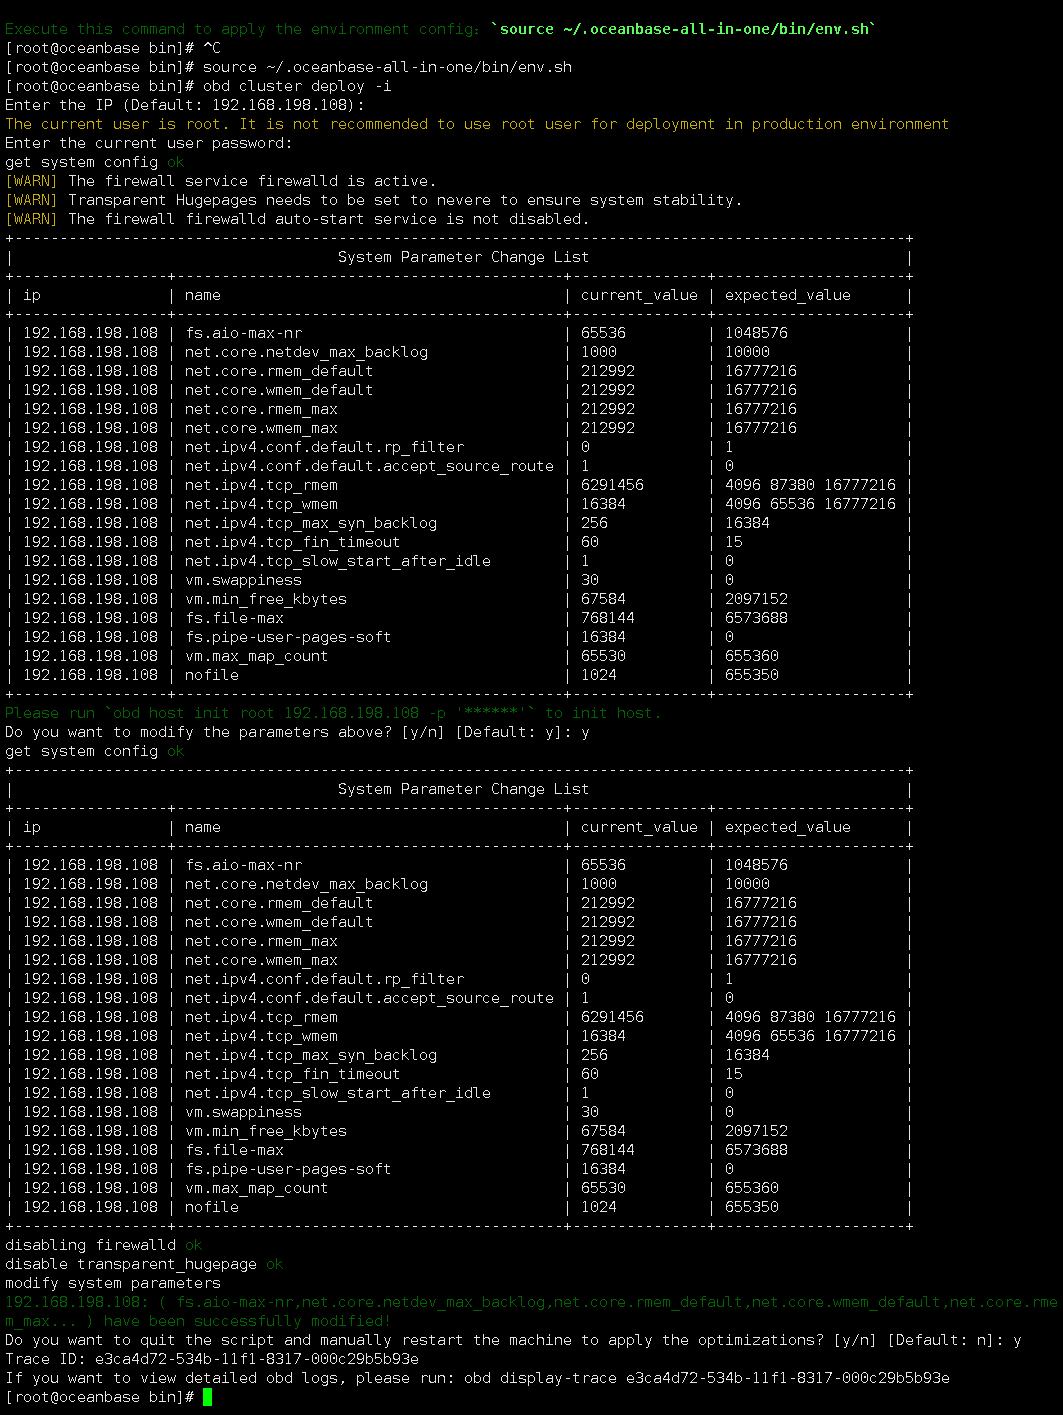Click the 'Trace ID: e3ca4d72-534b-11f1-8317-000c29b5b93e' line
This screenshot has height=1415, width=1063.
[212, 1359]
